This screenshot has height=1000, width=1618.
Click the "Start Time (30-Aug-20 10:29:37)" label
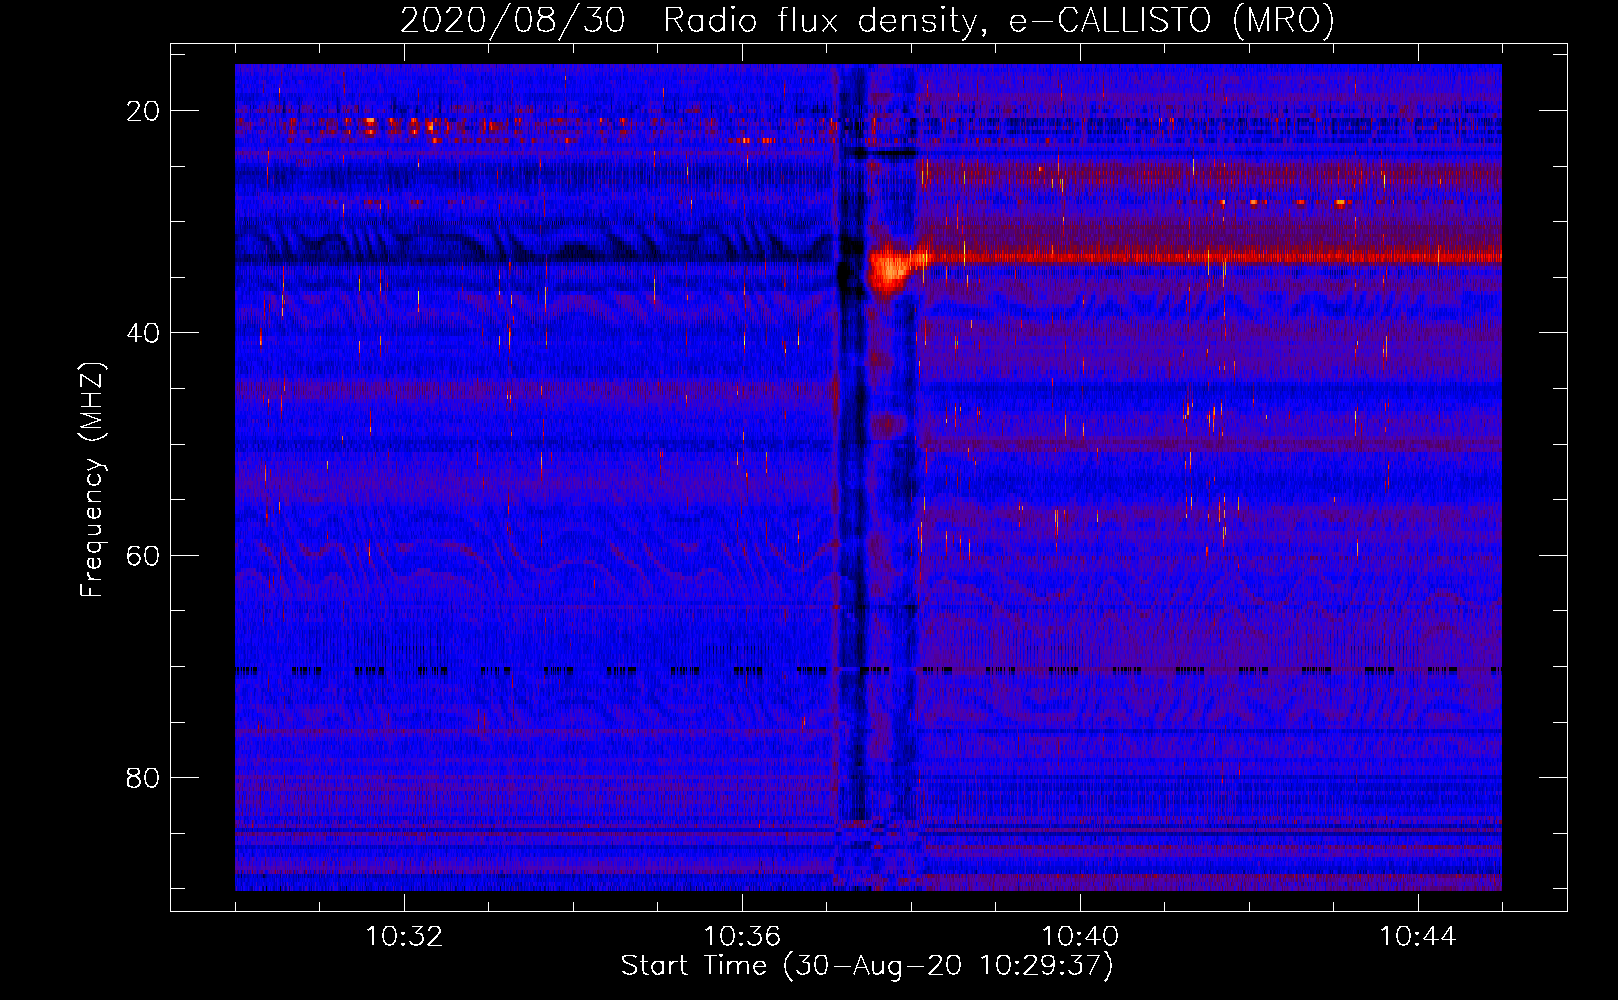867,966
